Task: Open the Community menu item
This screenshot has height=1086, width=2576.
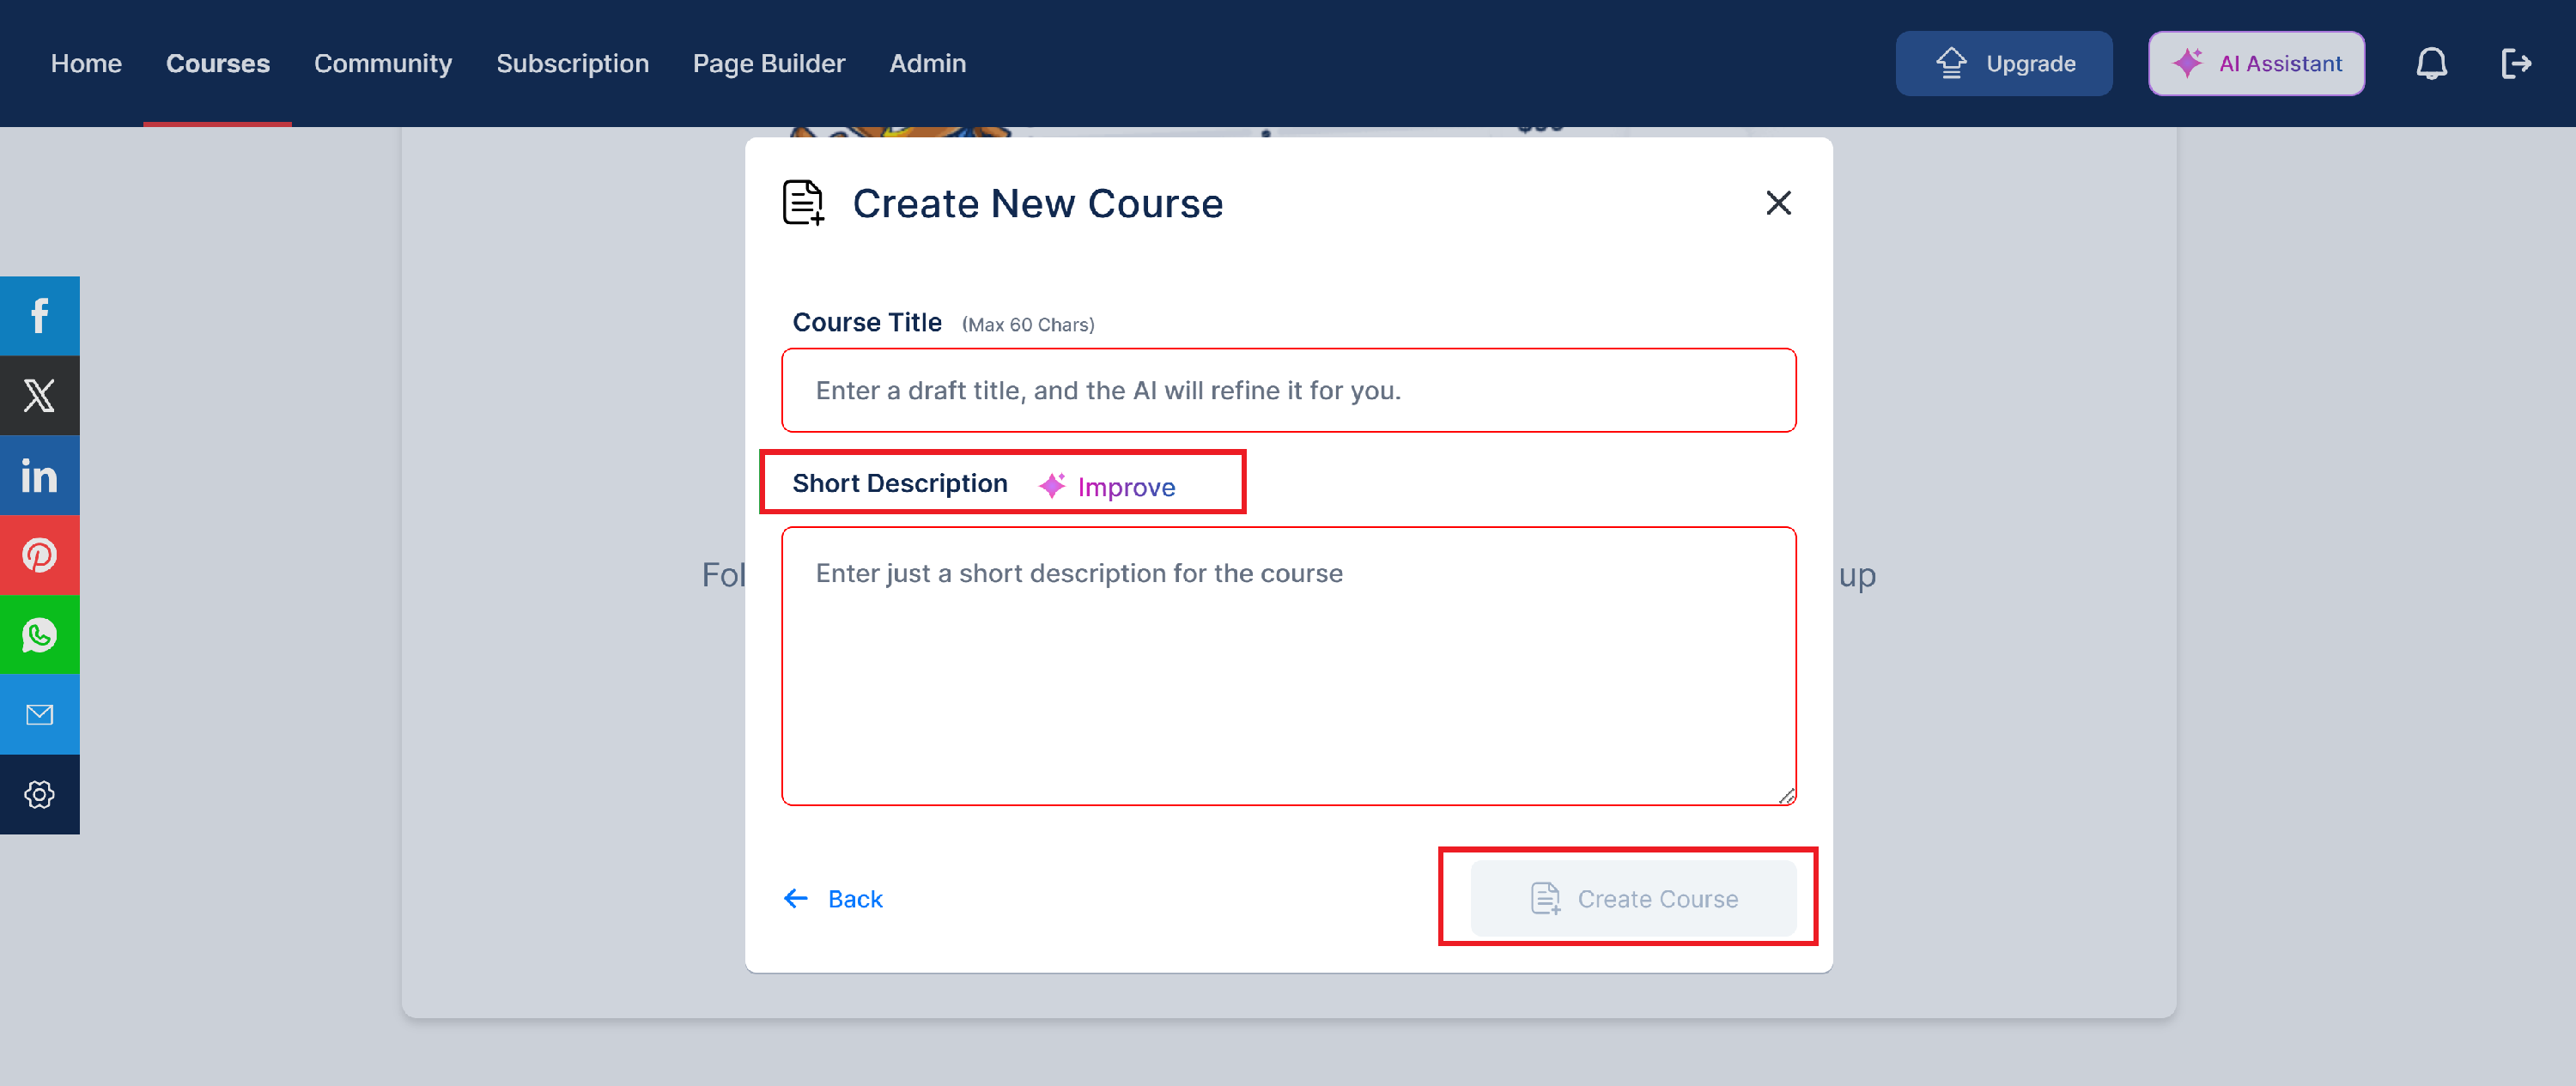Action: click(x=383, y=64)
